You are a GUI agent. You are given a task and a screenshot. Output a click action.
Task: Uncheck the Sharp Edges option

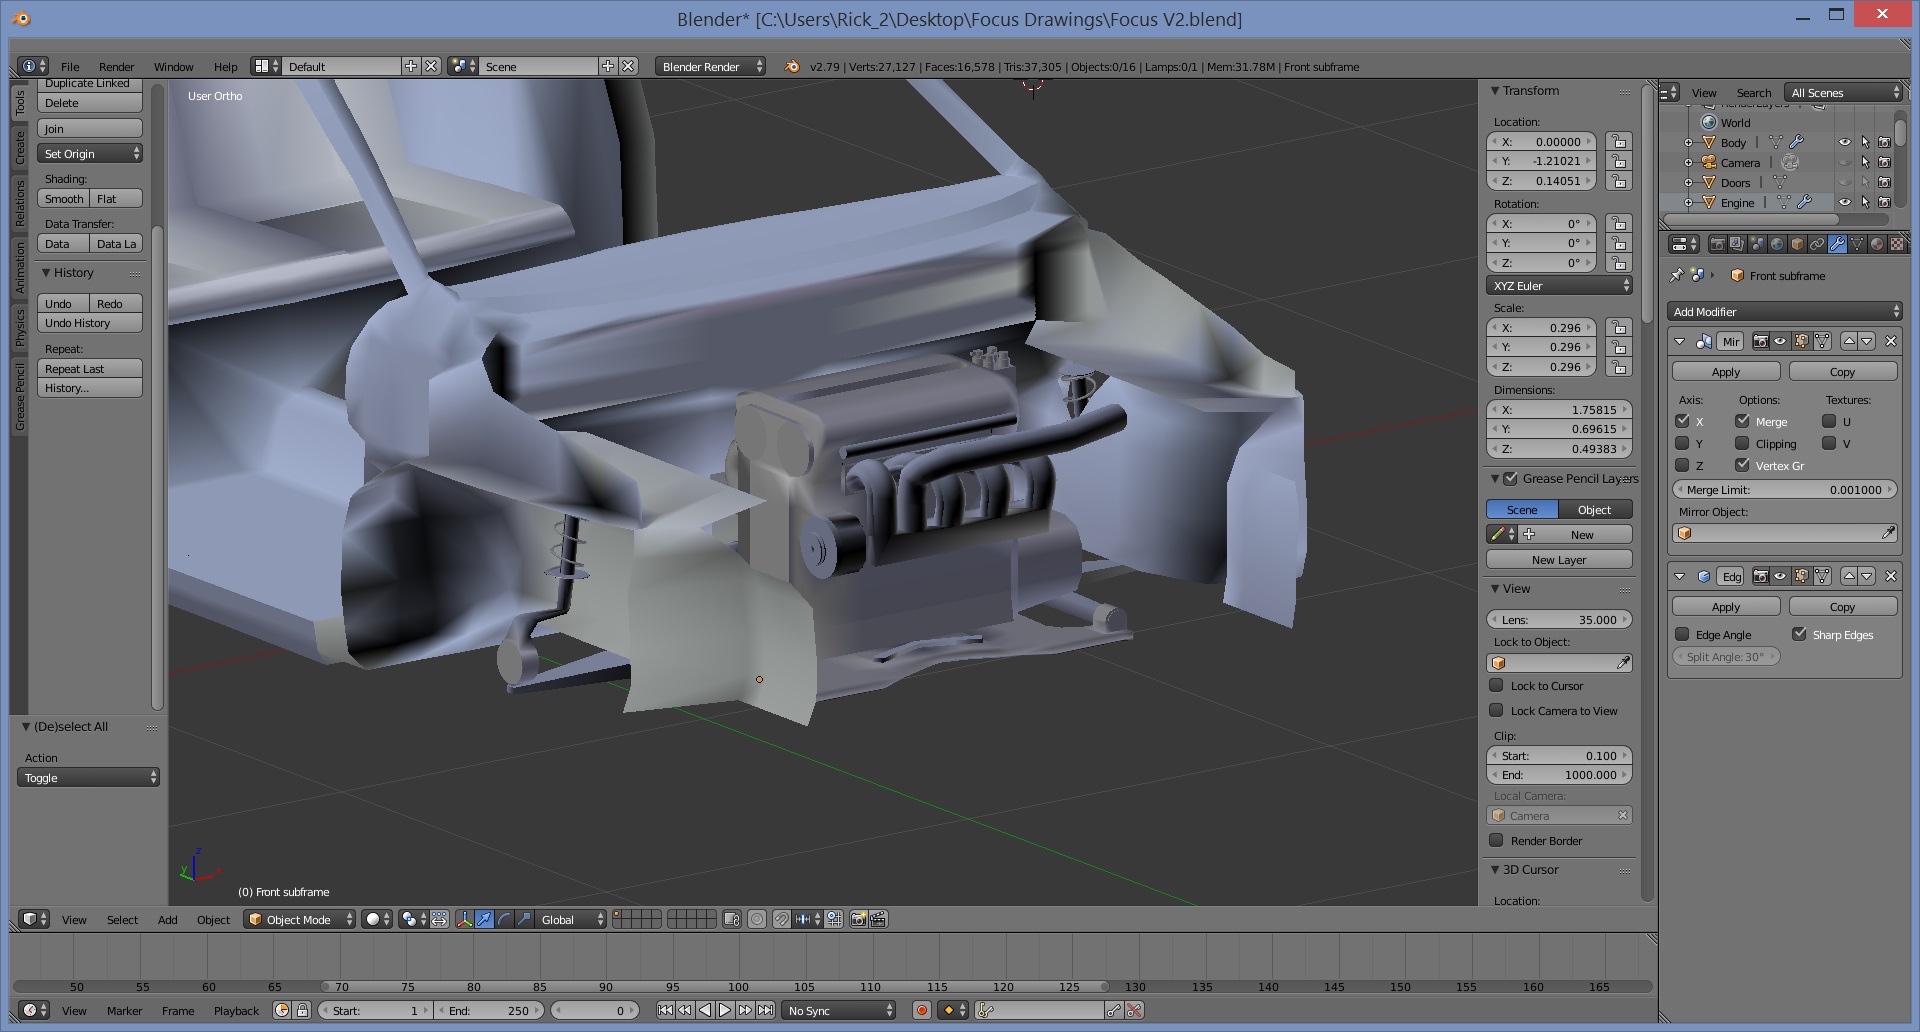click(x=1799, y=634)
